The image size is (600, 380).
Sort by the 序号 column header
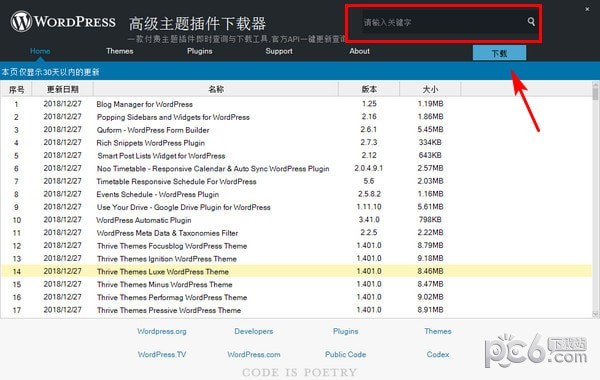(16, 89)
